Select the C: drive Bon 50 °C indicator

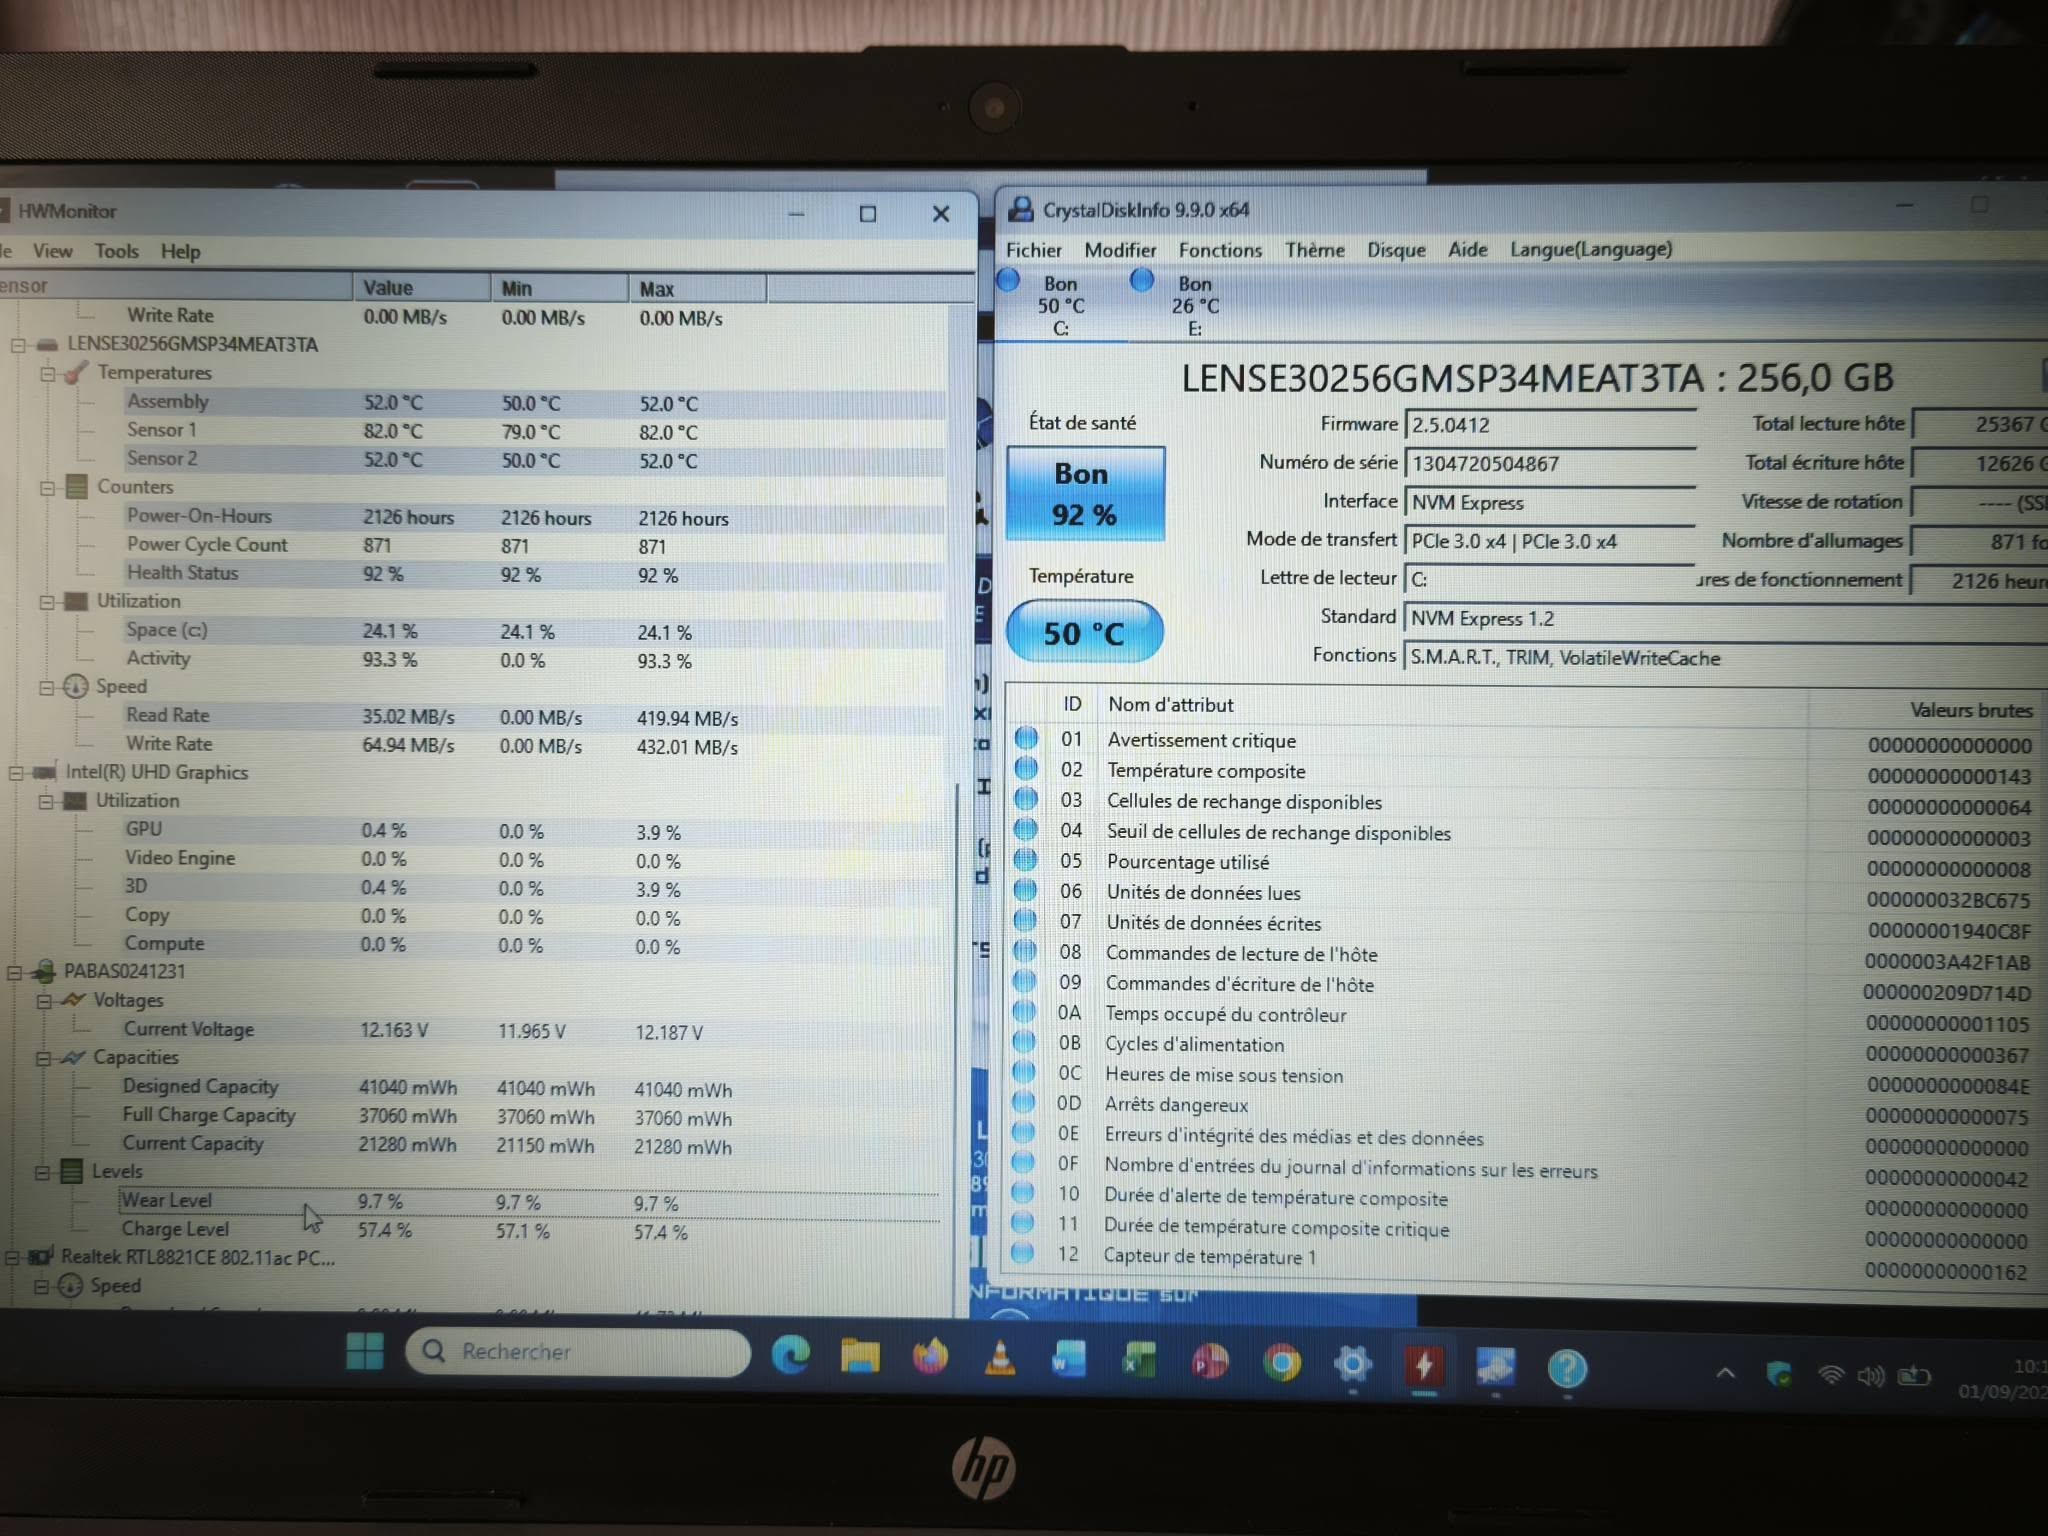pyautogui.click(x=1048, y=304)
